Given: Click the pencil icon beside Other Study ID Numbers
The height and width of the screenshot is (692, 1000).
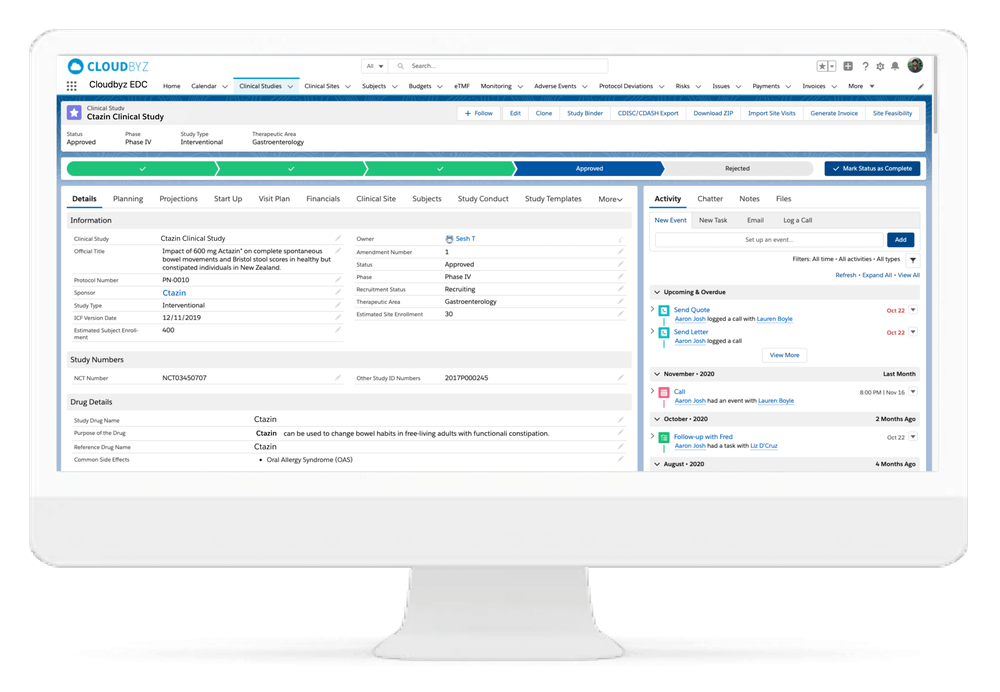Looking at the screenshot, I should tap(621, 378).
